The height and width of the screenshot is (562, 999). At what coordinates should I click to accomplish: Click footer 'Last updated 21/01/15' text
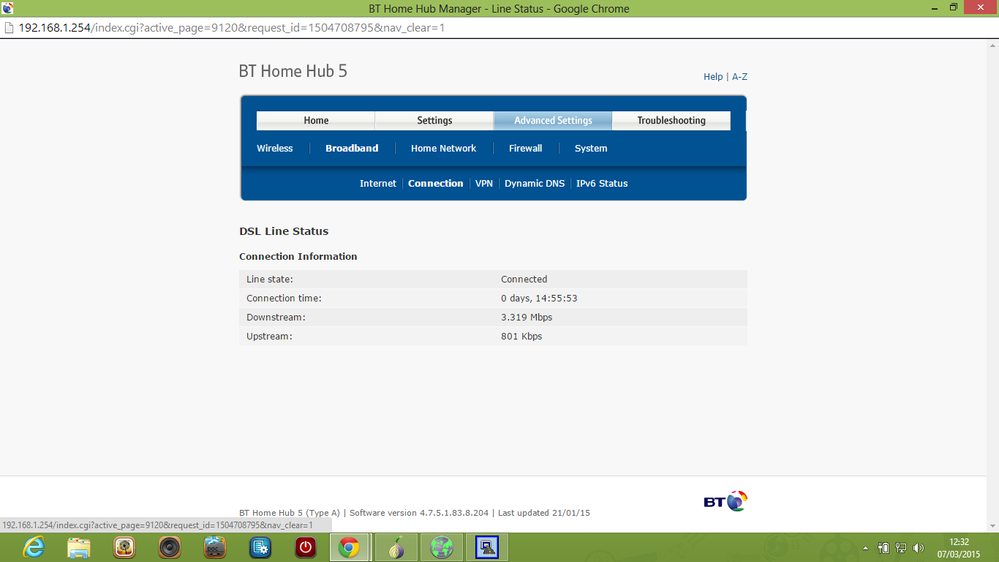click(544, 513)
